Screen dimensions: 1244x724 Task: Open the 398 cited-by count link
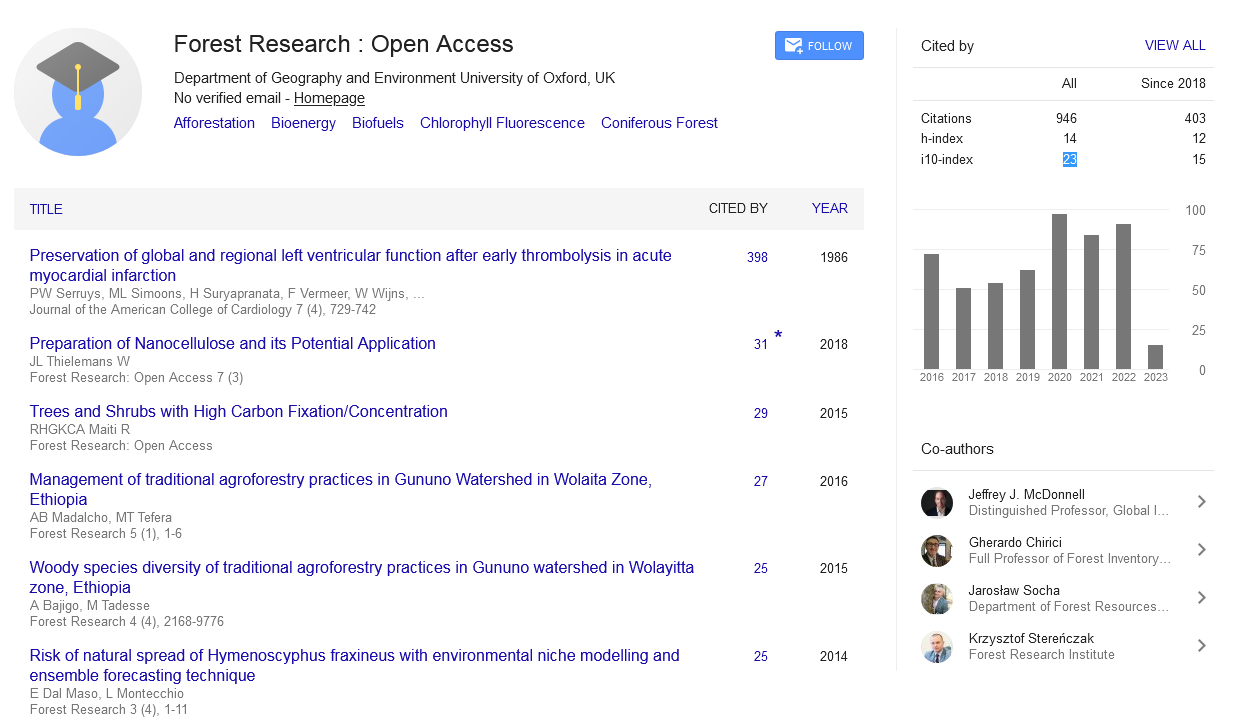(757, 257)
